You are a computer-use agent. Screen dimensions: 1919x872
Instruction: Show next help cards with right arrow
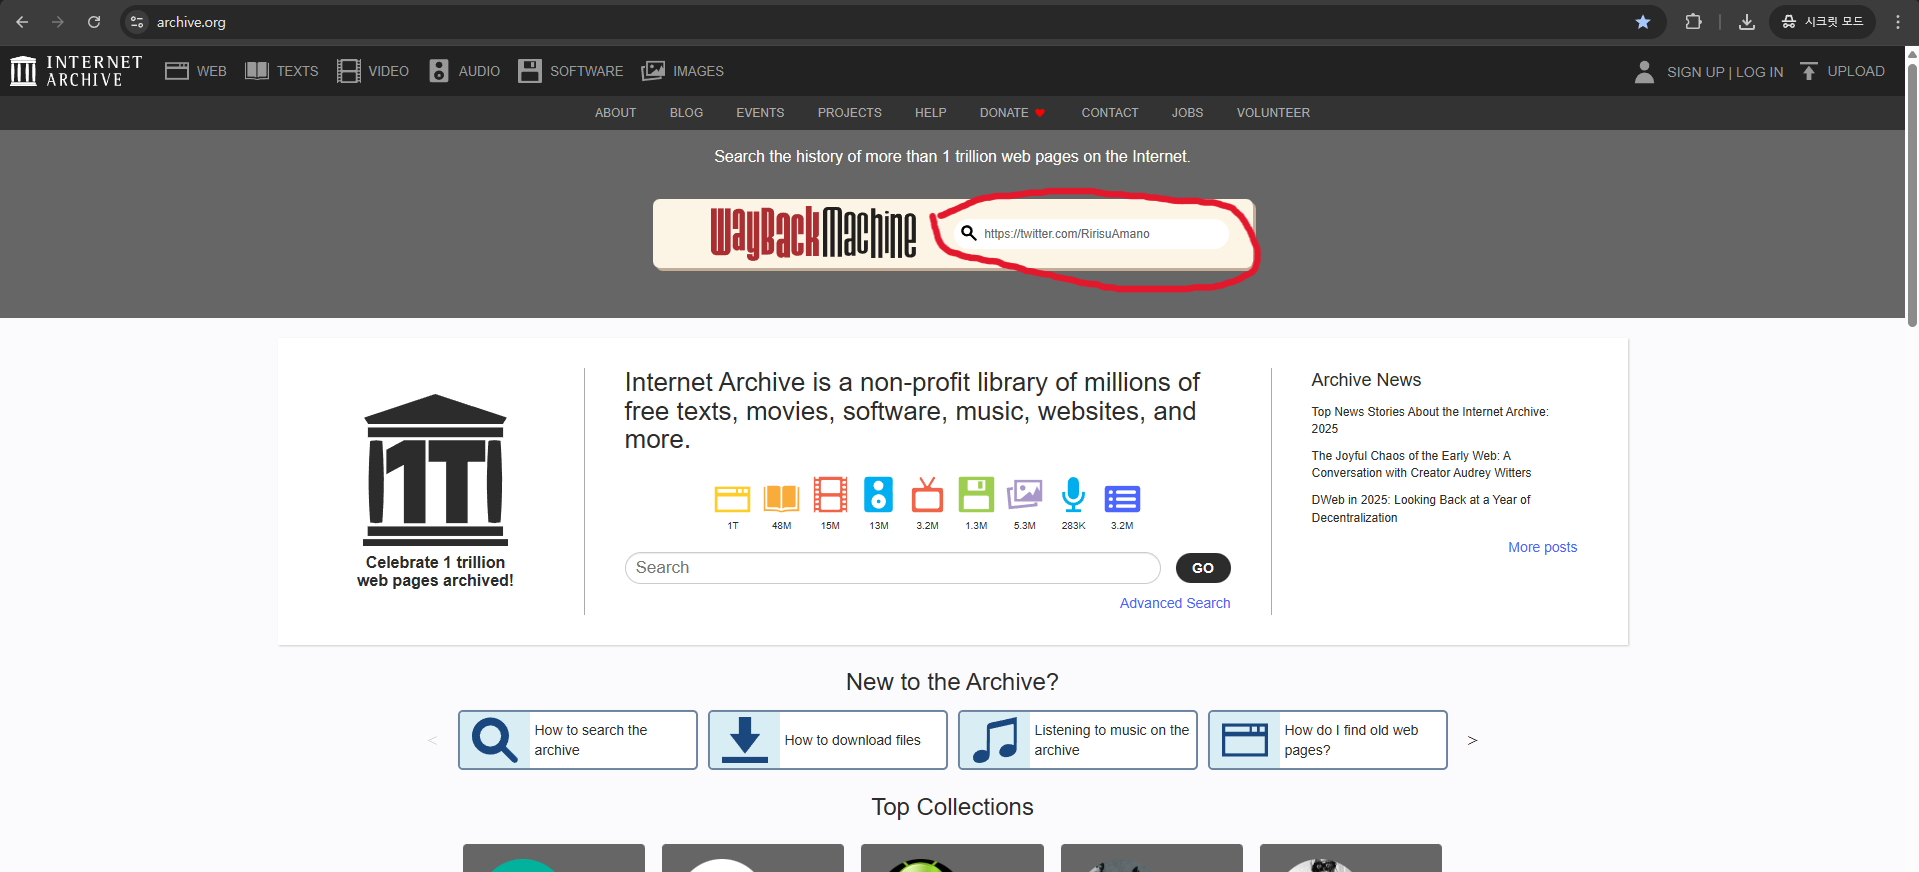click(1472, 741)
